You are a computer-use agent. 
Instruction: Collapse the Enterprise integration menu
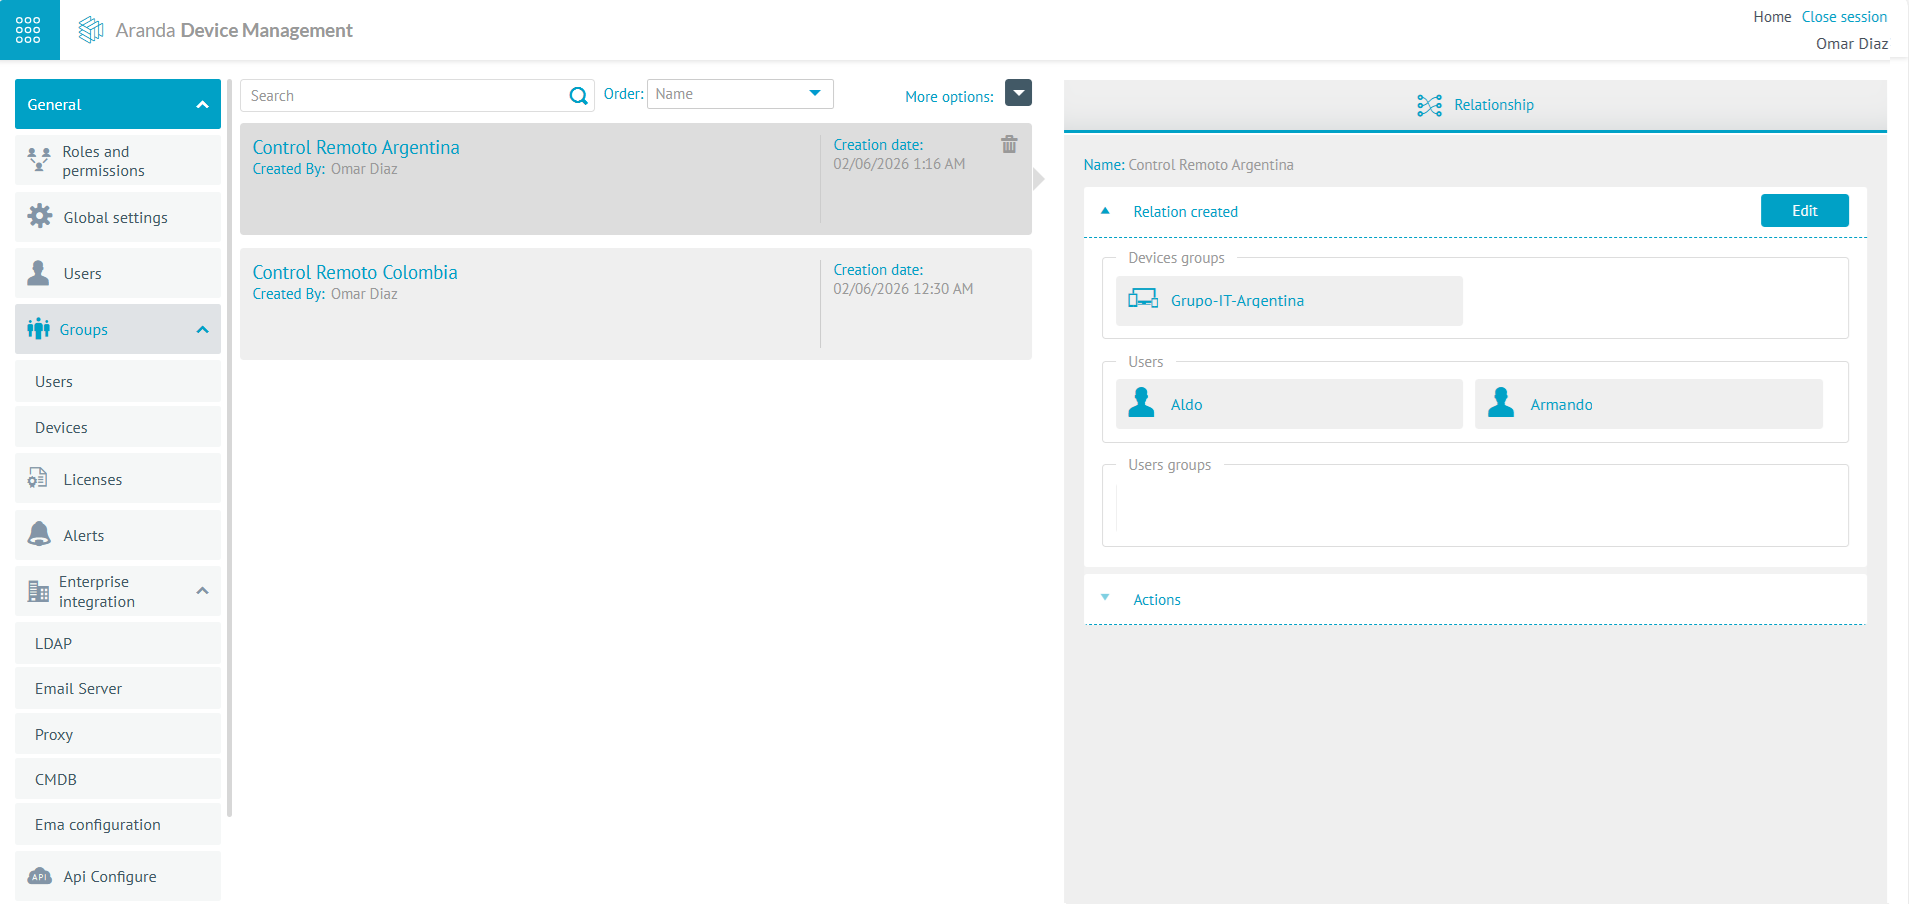(202, 591)
